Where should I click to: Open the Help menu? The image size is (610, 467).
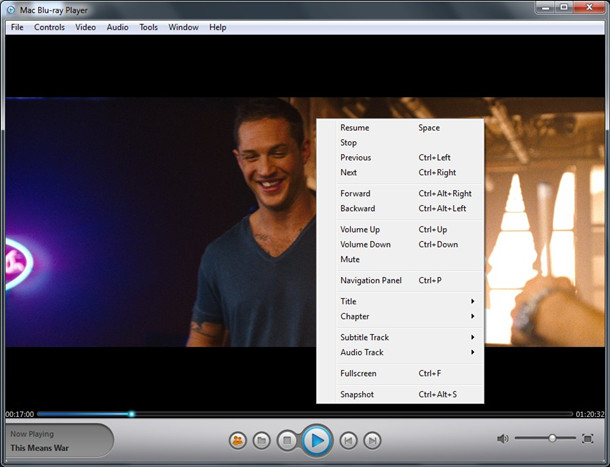click(217, 27)
